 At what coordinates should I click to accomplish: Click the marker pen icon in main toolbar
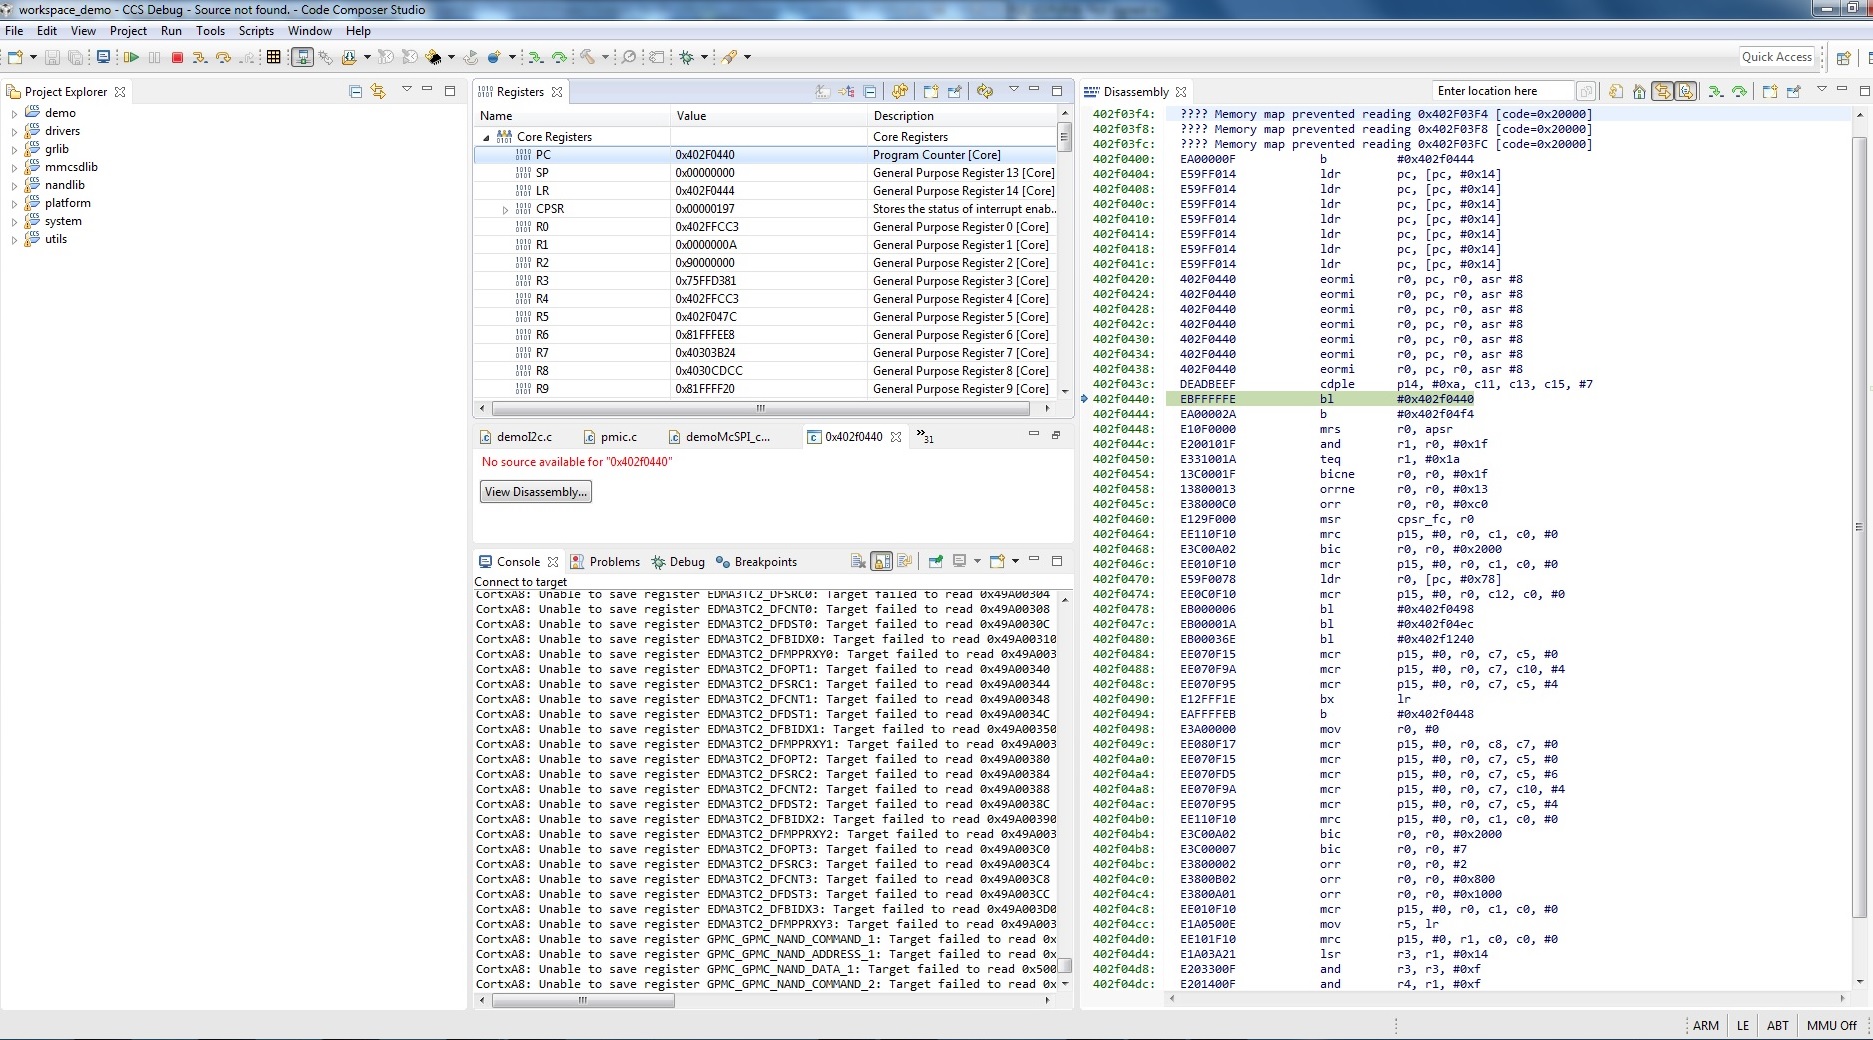pyautogui.click(x=730, y=57)
